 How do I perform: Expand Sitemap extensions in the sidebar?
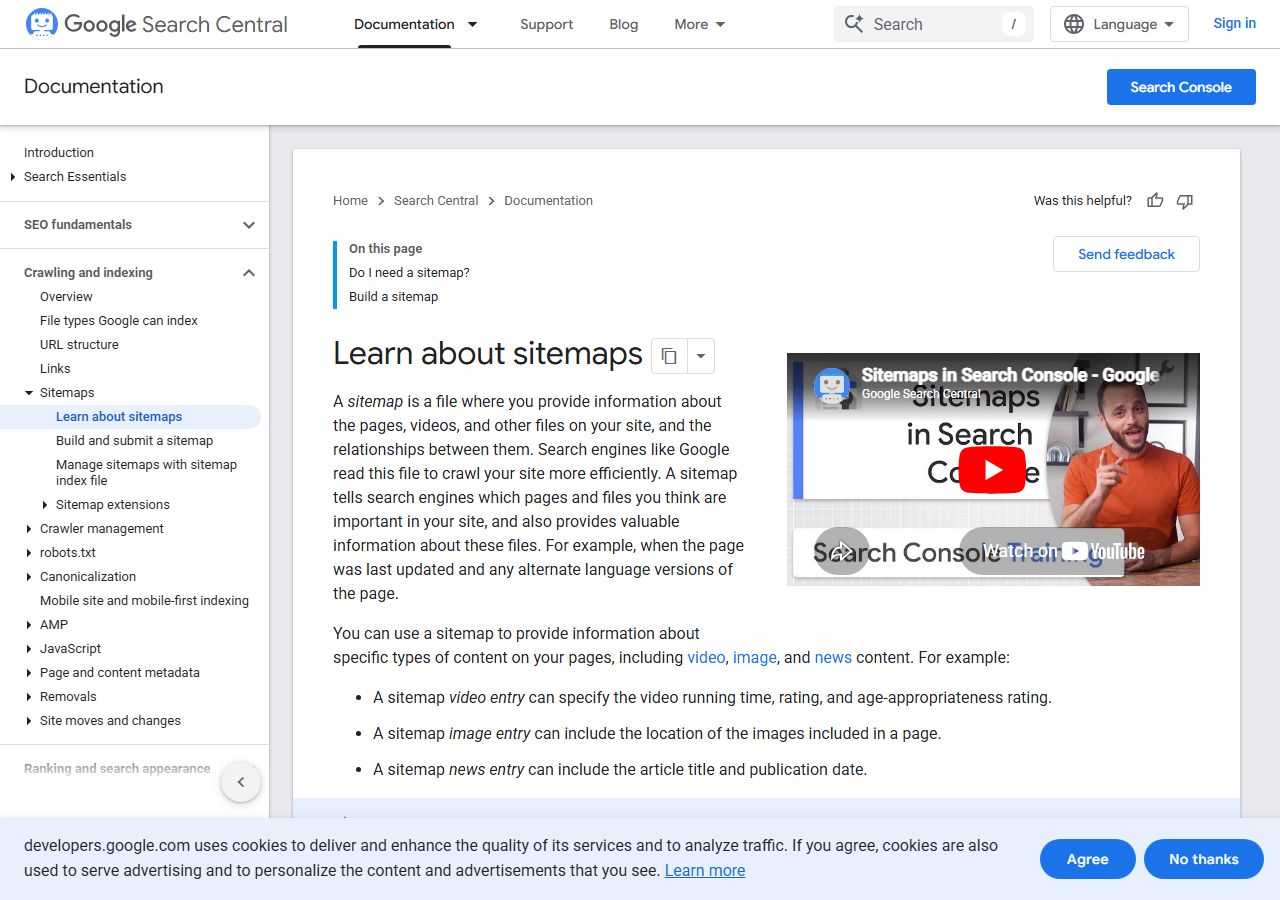pos(45,505)
